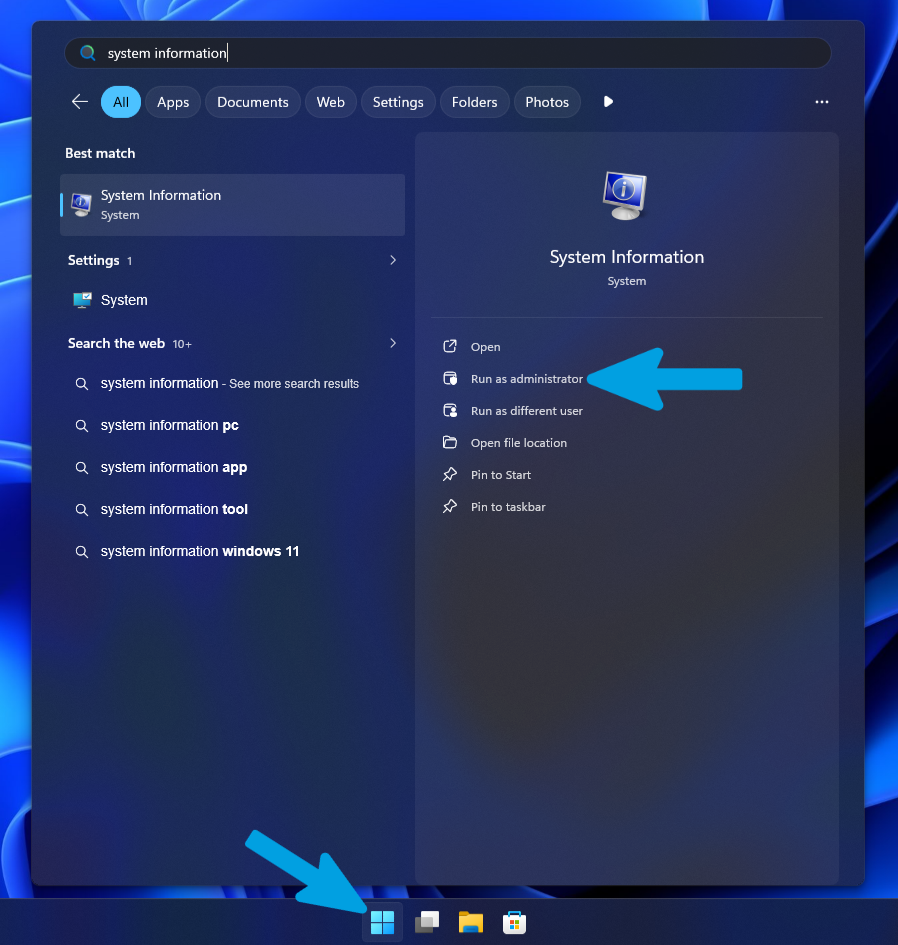The image size is (898, 945).
Task: Click the search magnifier icon in search box
Action: [88, 53]
